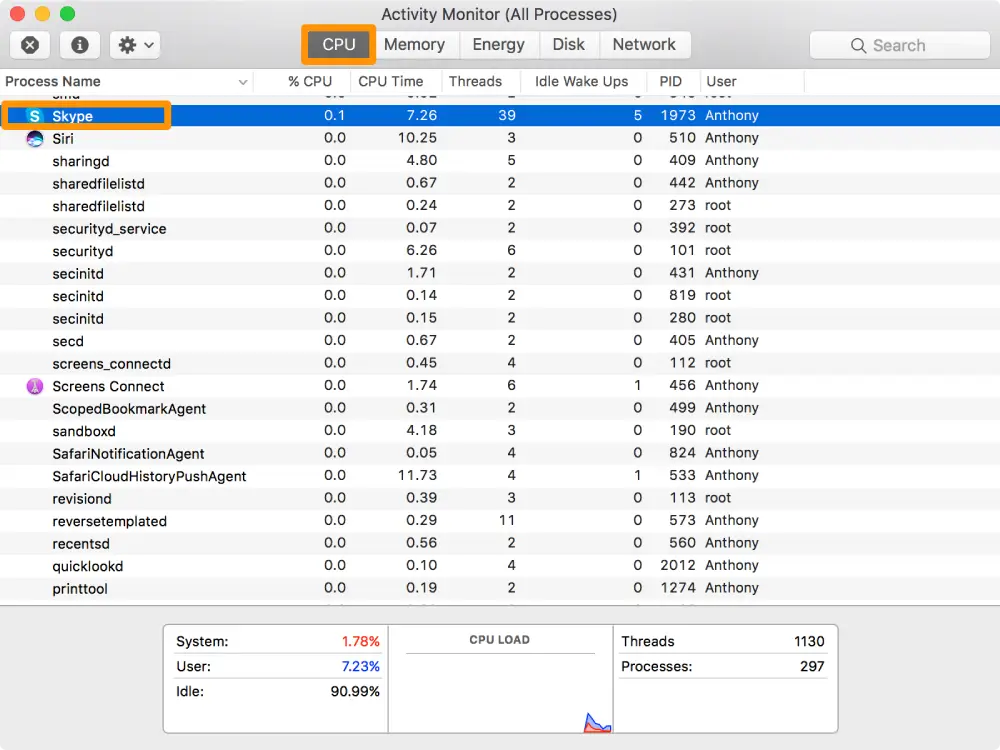Sort by the % CPU column
1000x750 pixels.
tap(309, 82)
